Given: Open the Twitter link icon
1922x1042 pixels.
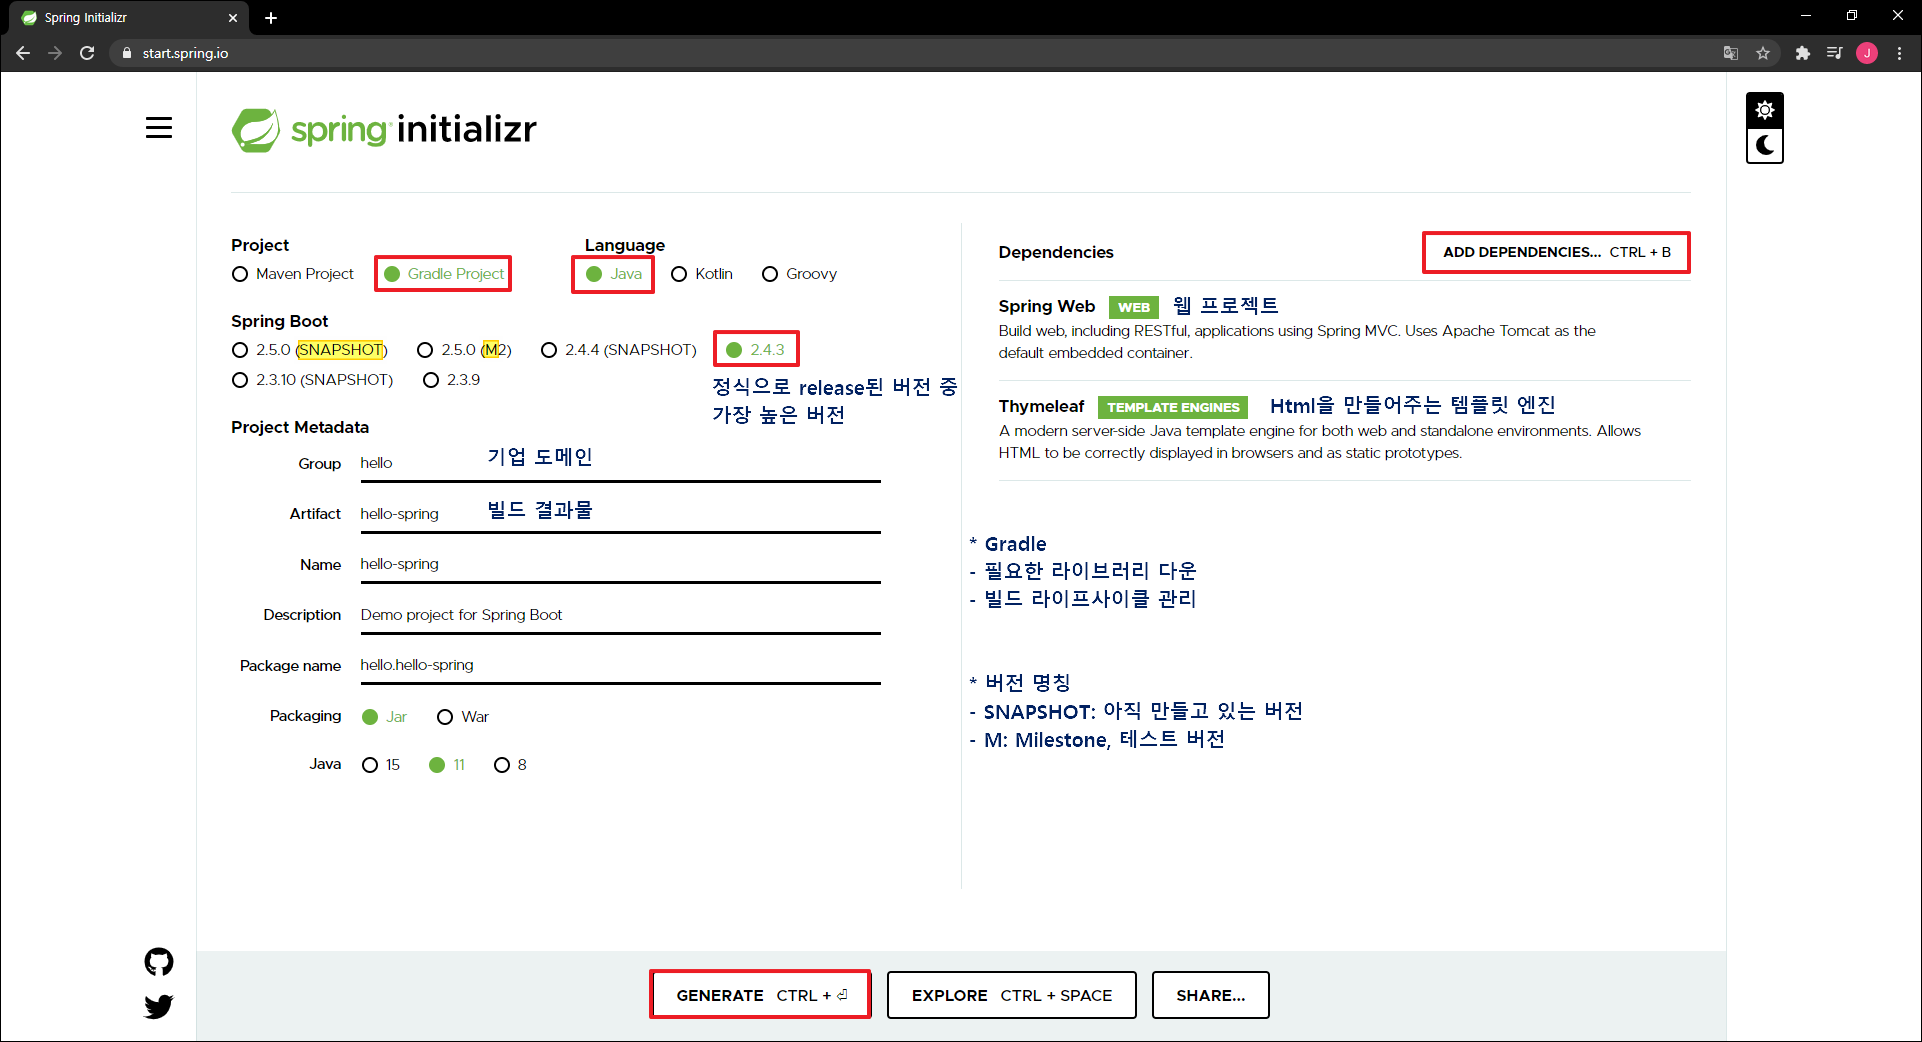Looking at the screenshot, I should click(159, 1006).
